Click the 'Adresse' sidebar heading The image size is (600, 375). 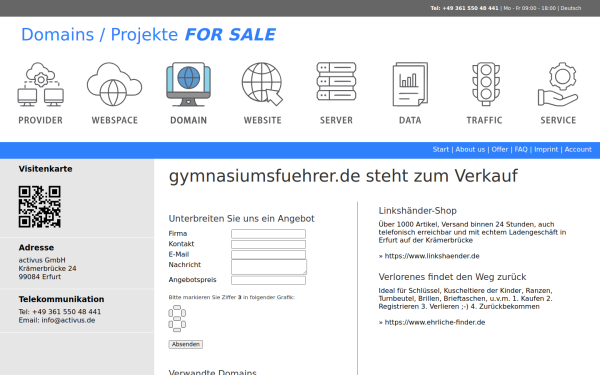tap(36, 248)
